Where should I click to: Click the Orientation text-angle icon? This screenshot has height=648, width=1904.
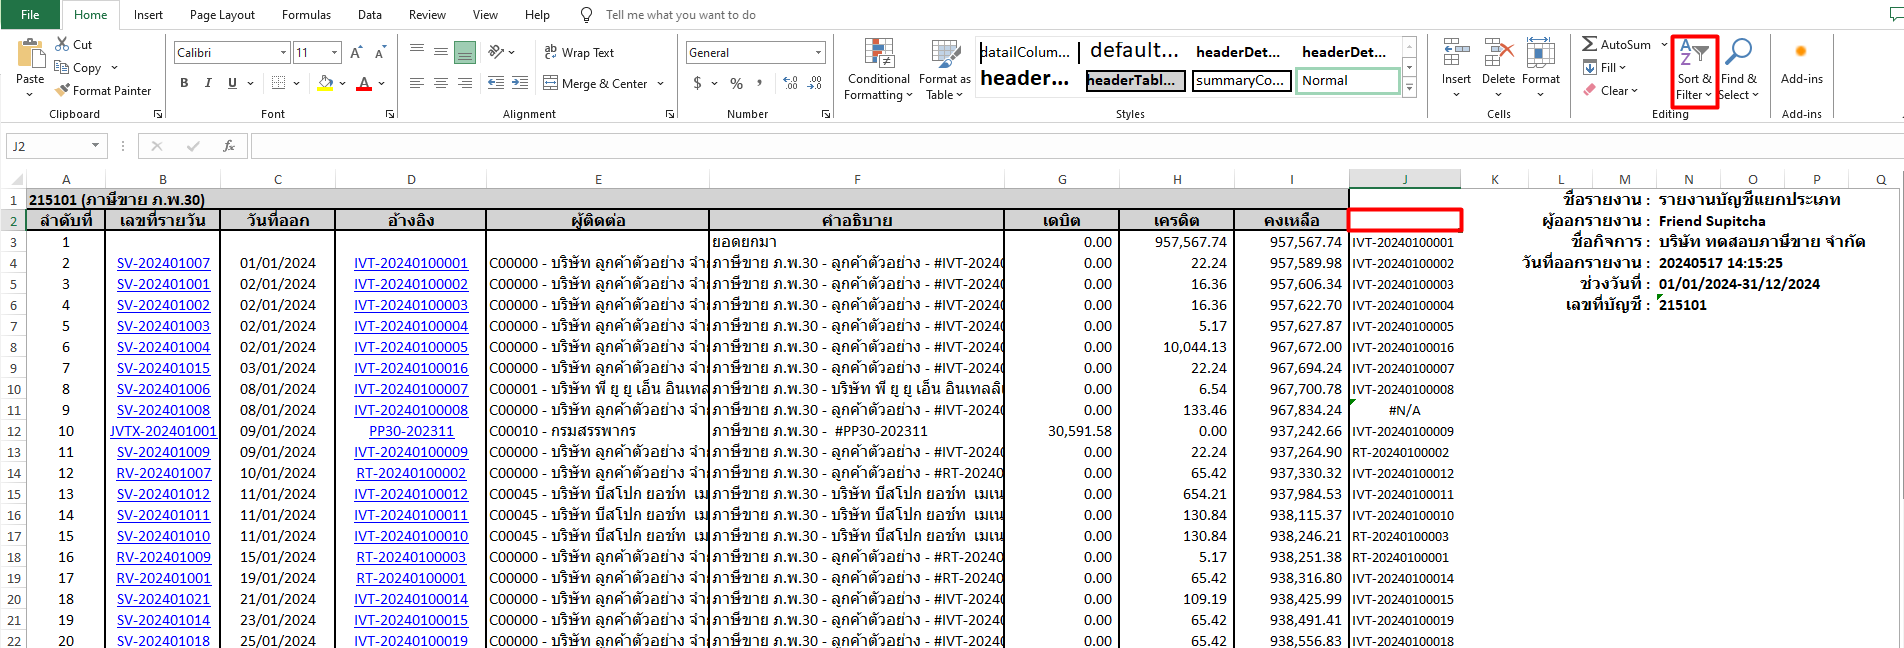click(496, 52)
